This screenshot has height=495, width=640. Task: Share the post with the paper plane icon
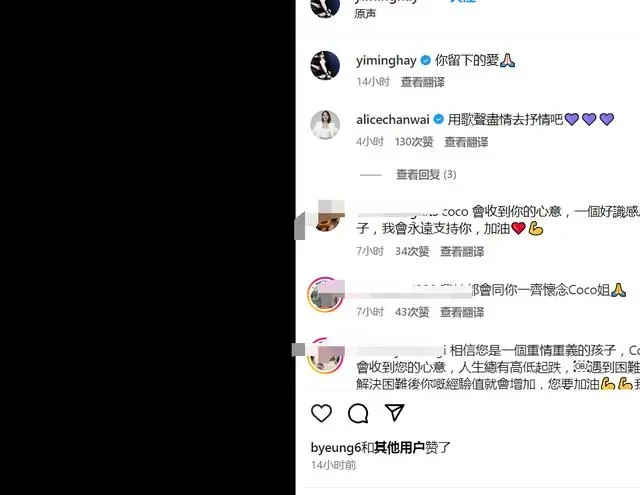pyautogui.click(x=394, y=413)
